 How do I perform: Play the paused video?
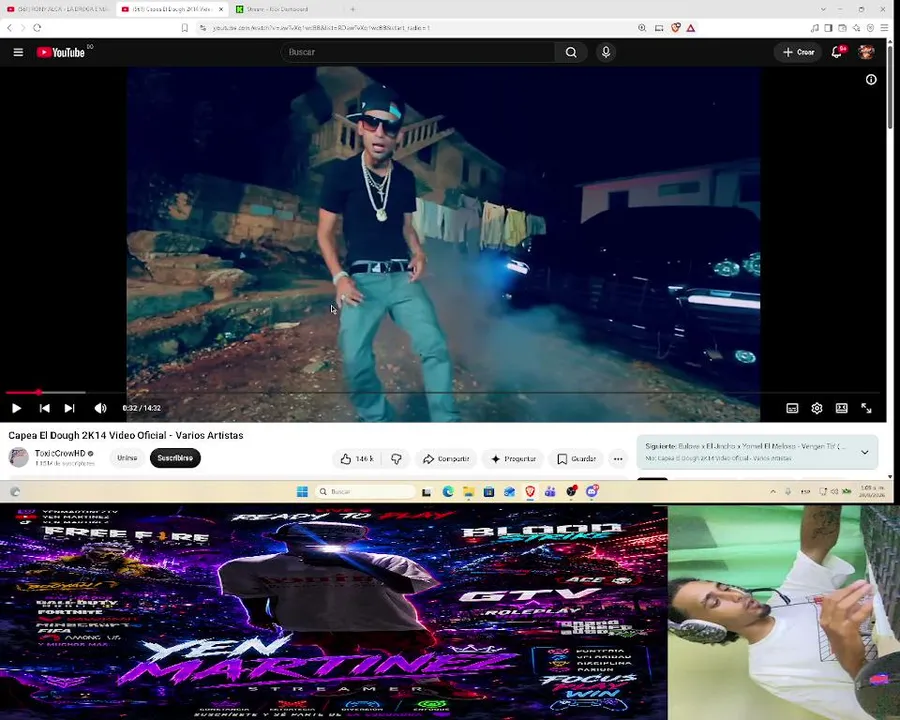(16, 408)
